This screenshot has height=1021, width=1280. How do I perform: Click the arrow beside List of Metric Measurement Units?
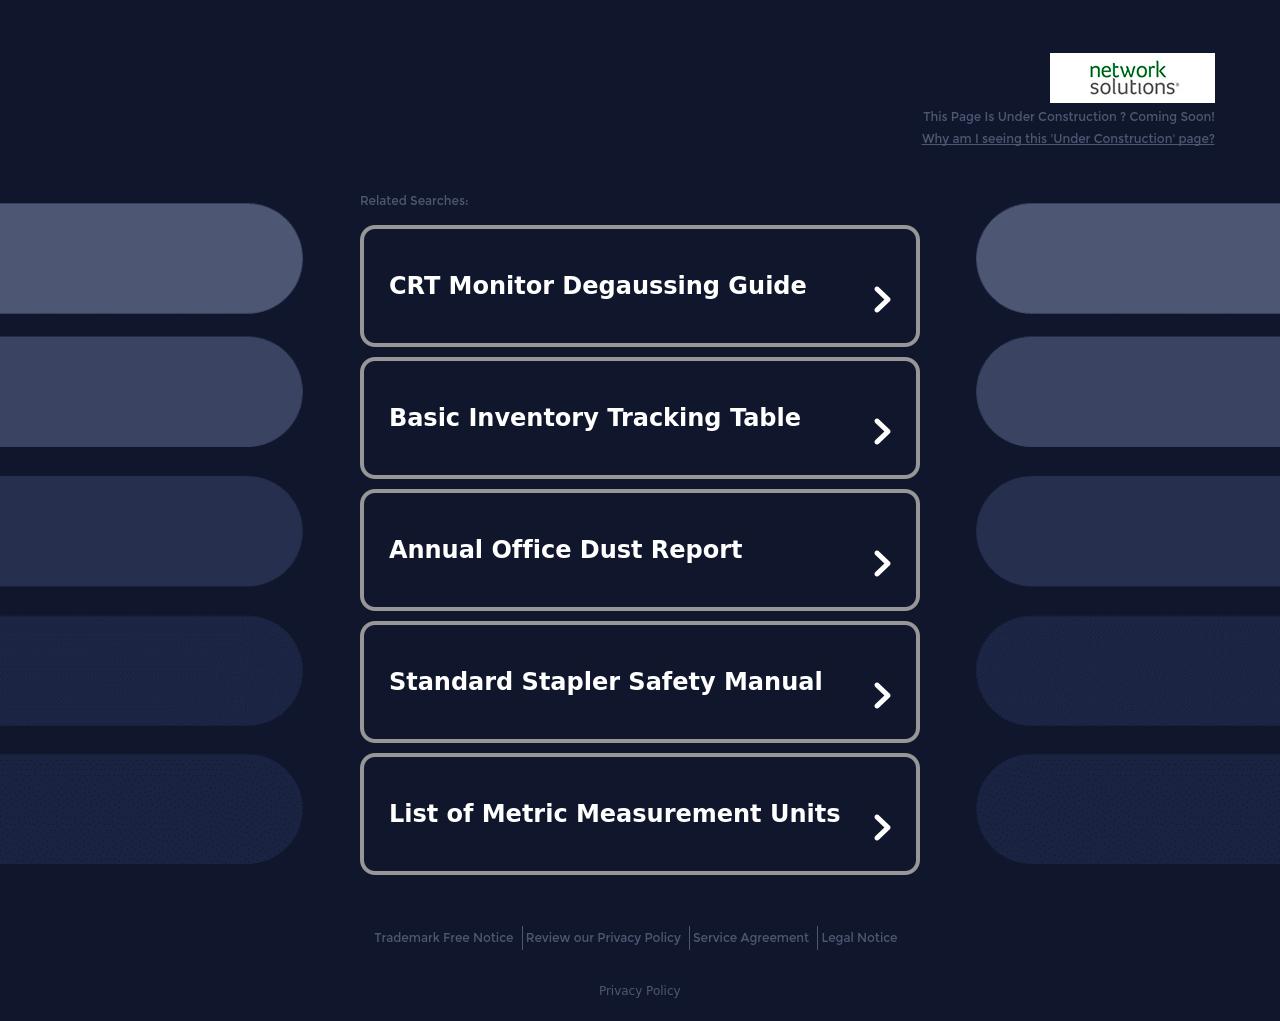(x=881, y=827)
